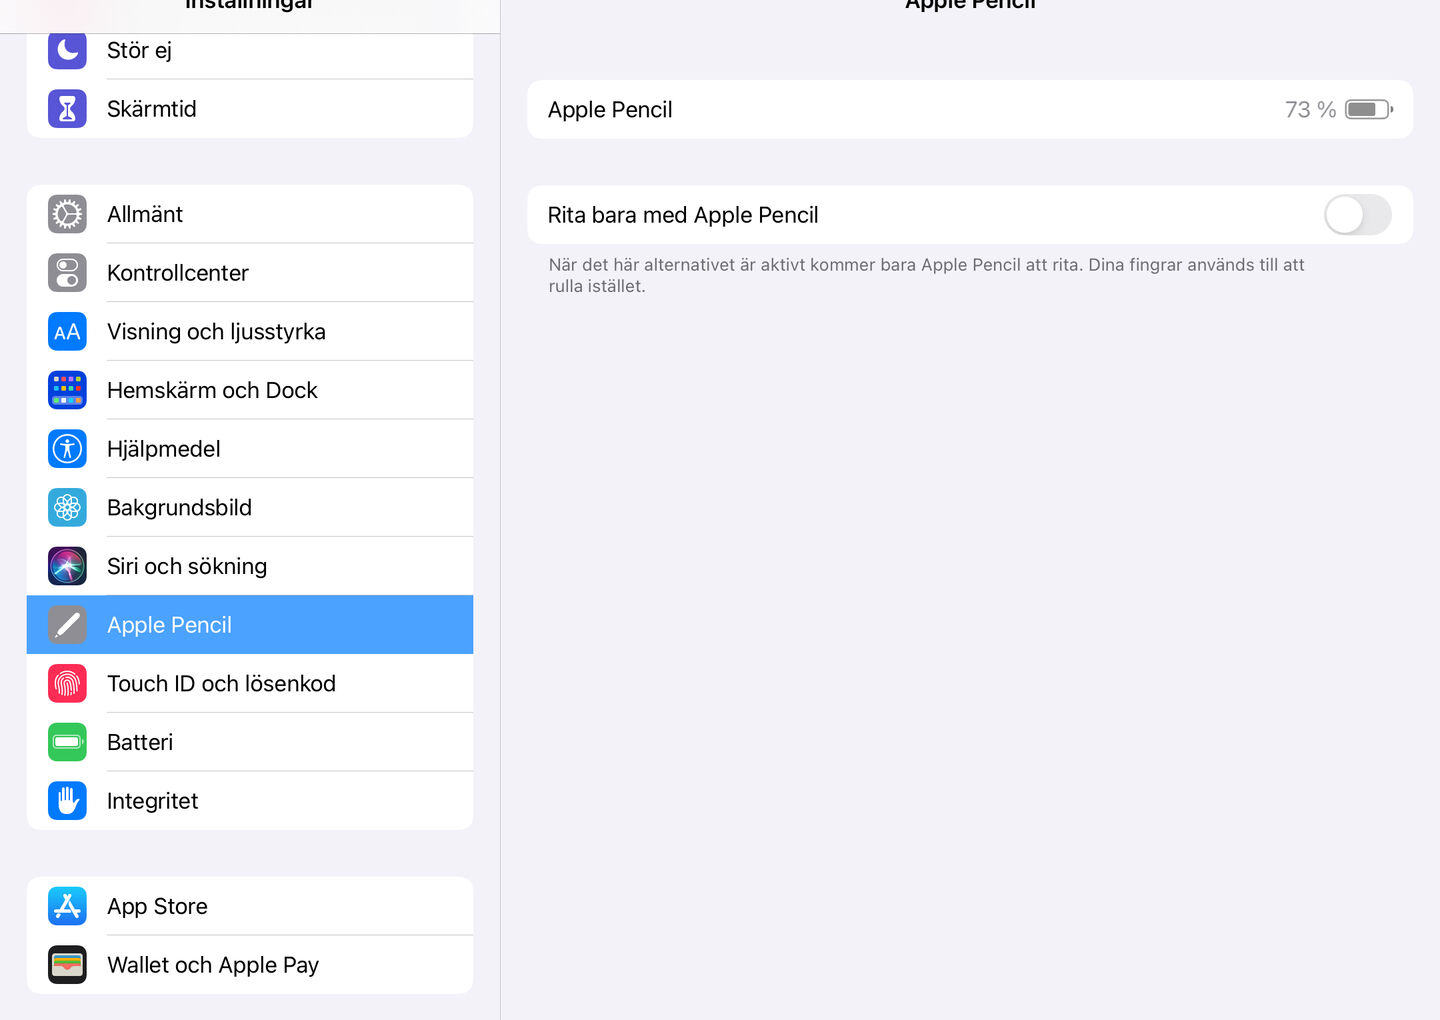Tap the Hjälpmedel accessibility icon
Viewport: 1440px width, 1020px height.
click(x=67, y=449)
